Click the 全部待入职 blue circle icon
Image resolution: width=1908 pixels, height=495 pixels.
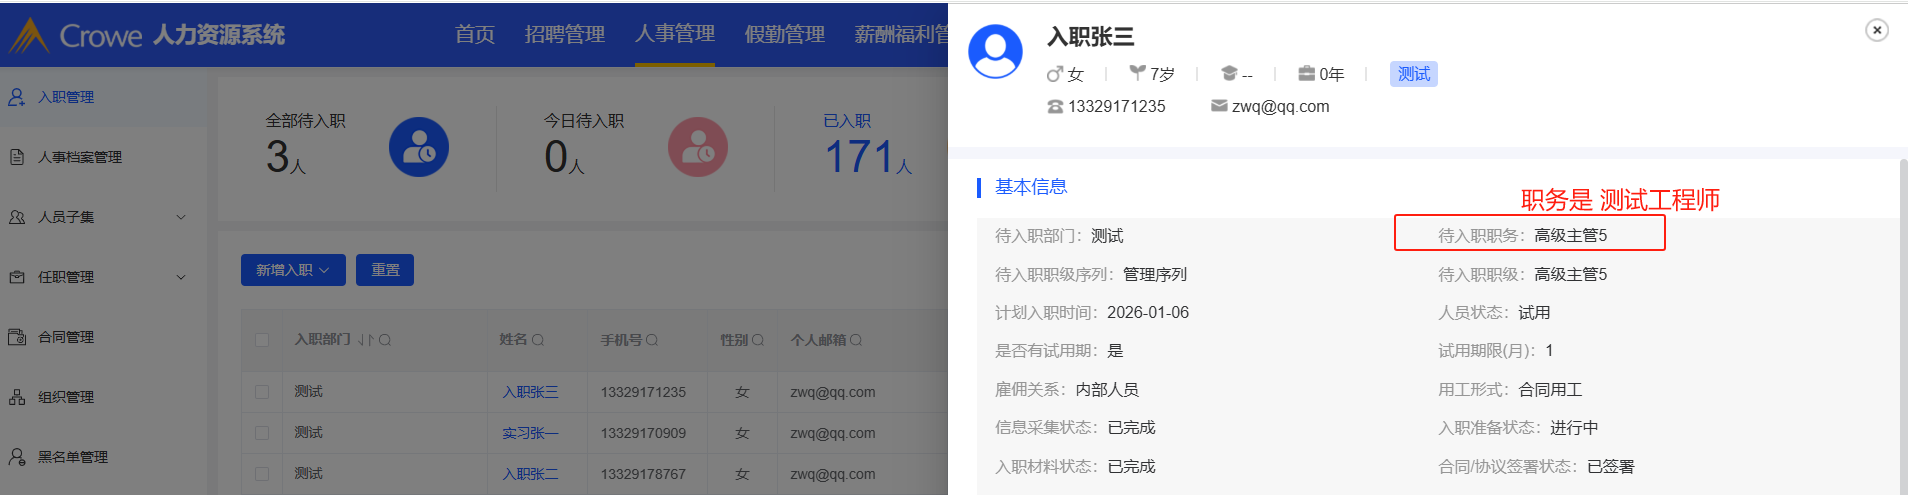tap(419, 147)
